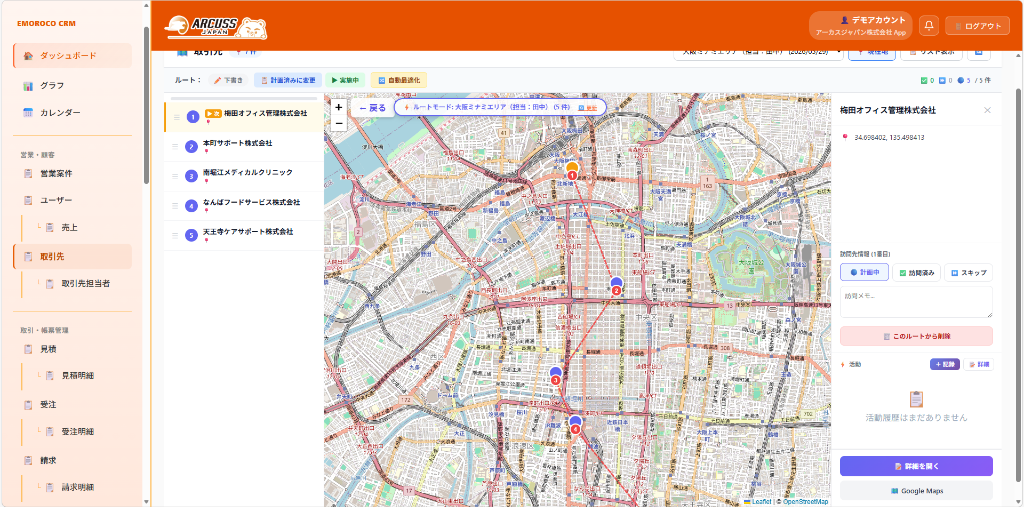Click the ログアウト button
The height and width of the screenshot is (507, 1024).
pos(977,26)
